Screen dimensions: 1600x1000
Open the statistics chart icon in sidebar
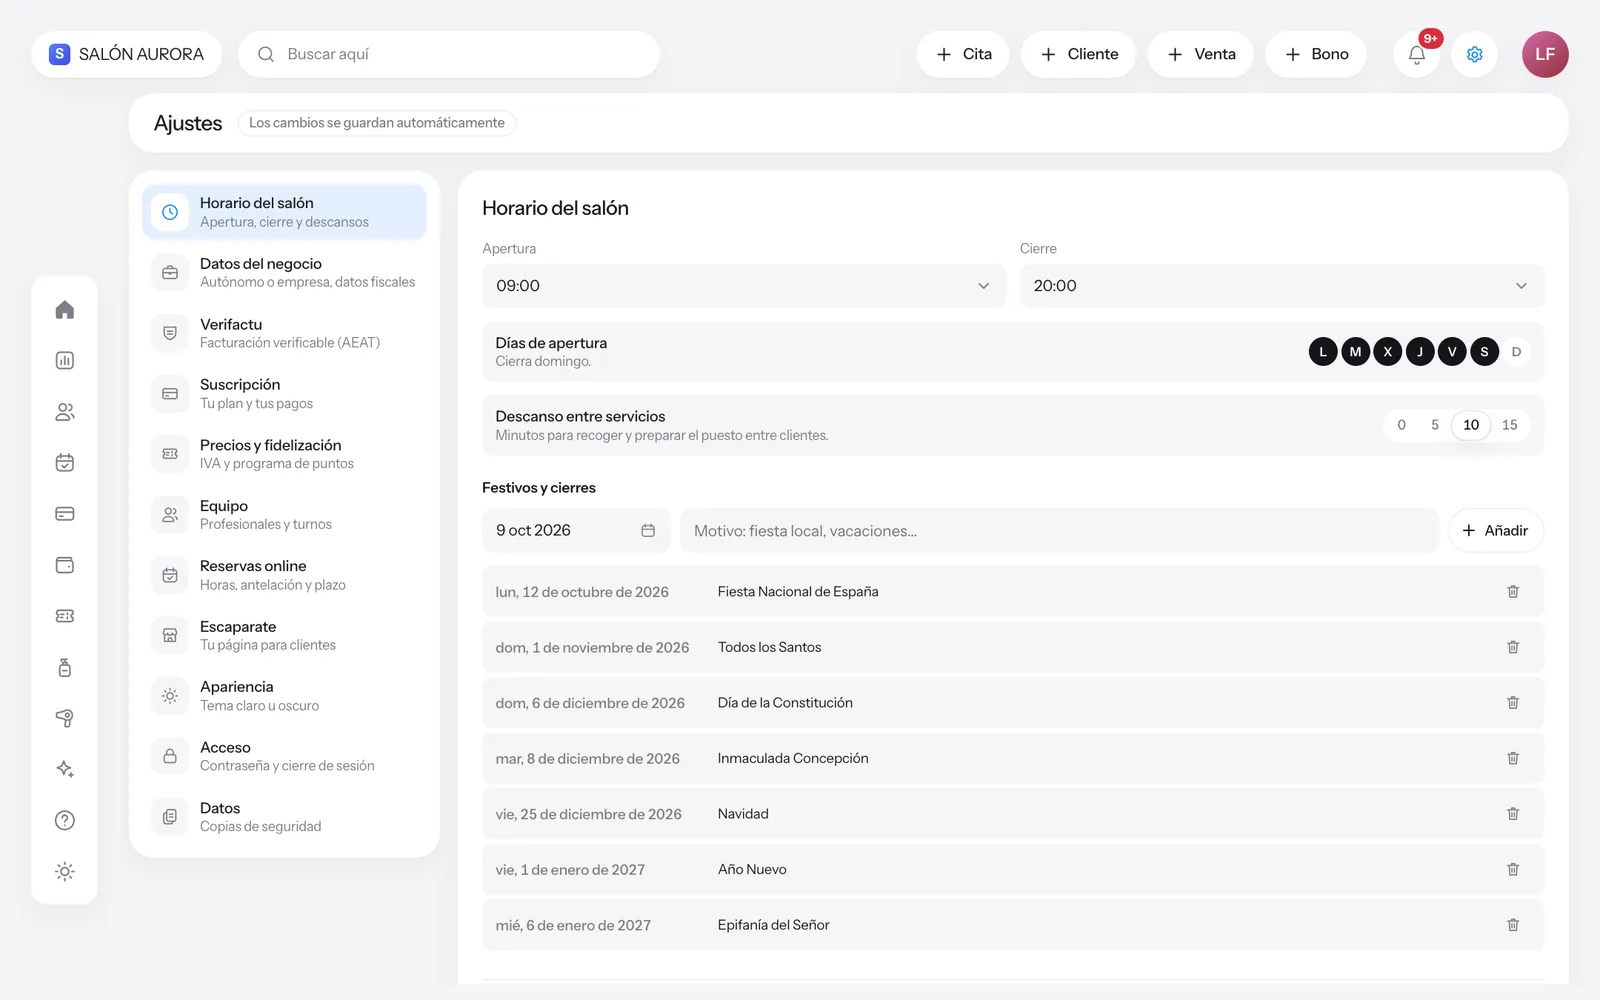click(x=65, y=361)
